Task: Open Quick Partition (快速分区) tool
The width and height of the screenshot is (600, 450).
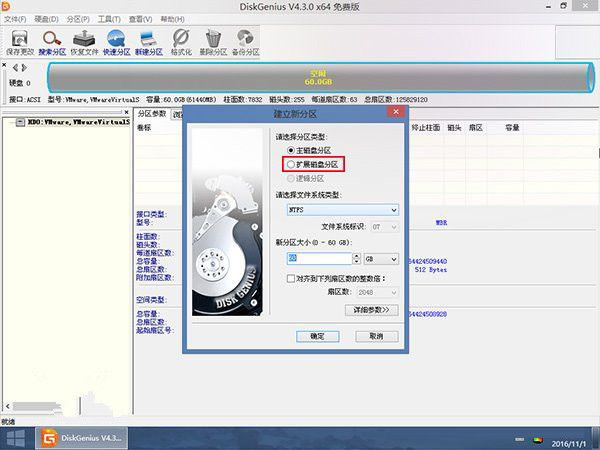Action: (116, 42)
